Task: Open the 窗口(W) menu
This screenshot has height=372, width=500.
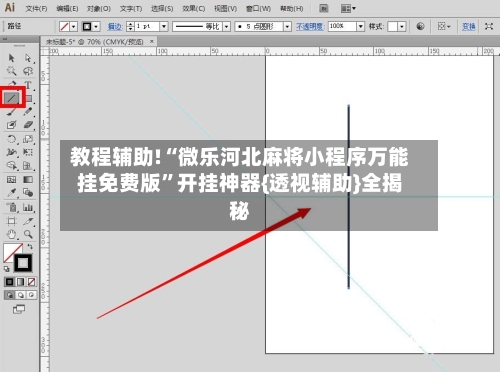Action: click(x=258, y=9)
